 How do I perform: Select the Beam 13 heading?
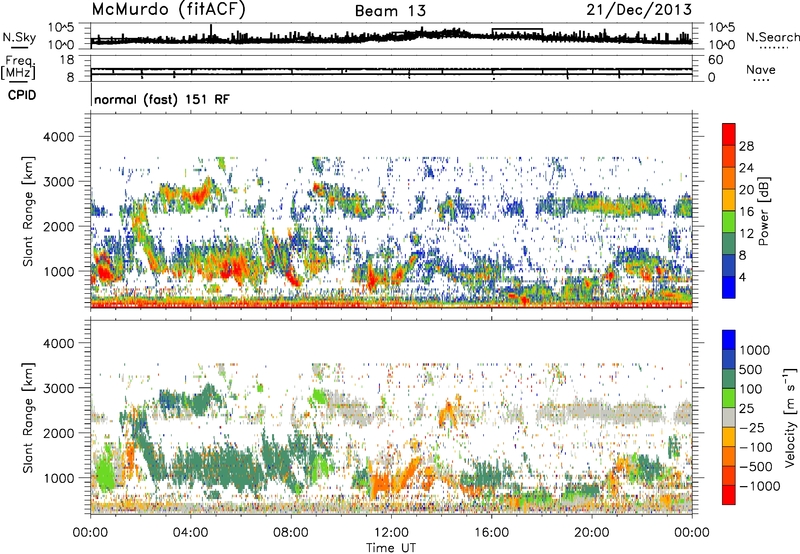pyautogui.click(x=390, y=11)
